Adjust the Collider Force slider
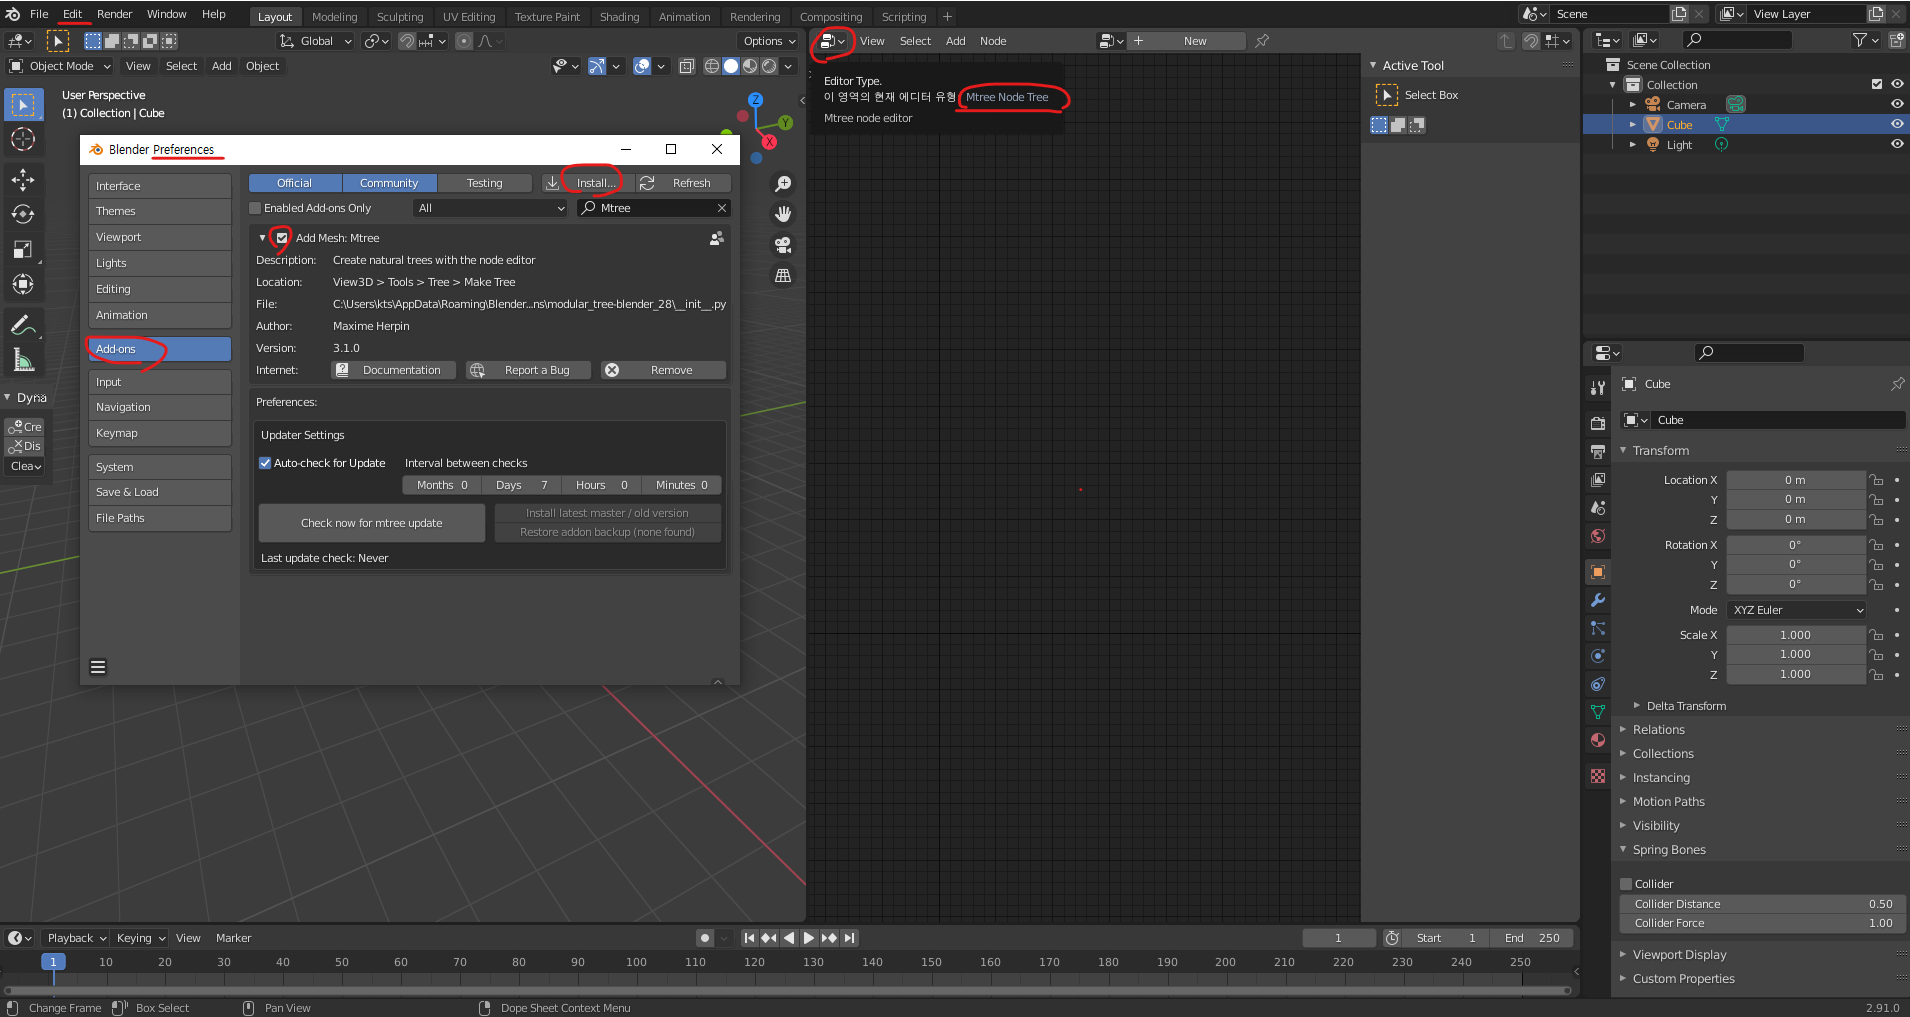 click(1763, 923)
